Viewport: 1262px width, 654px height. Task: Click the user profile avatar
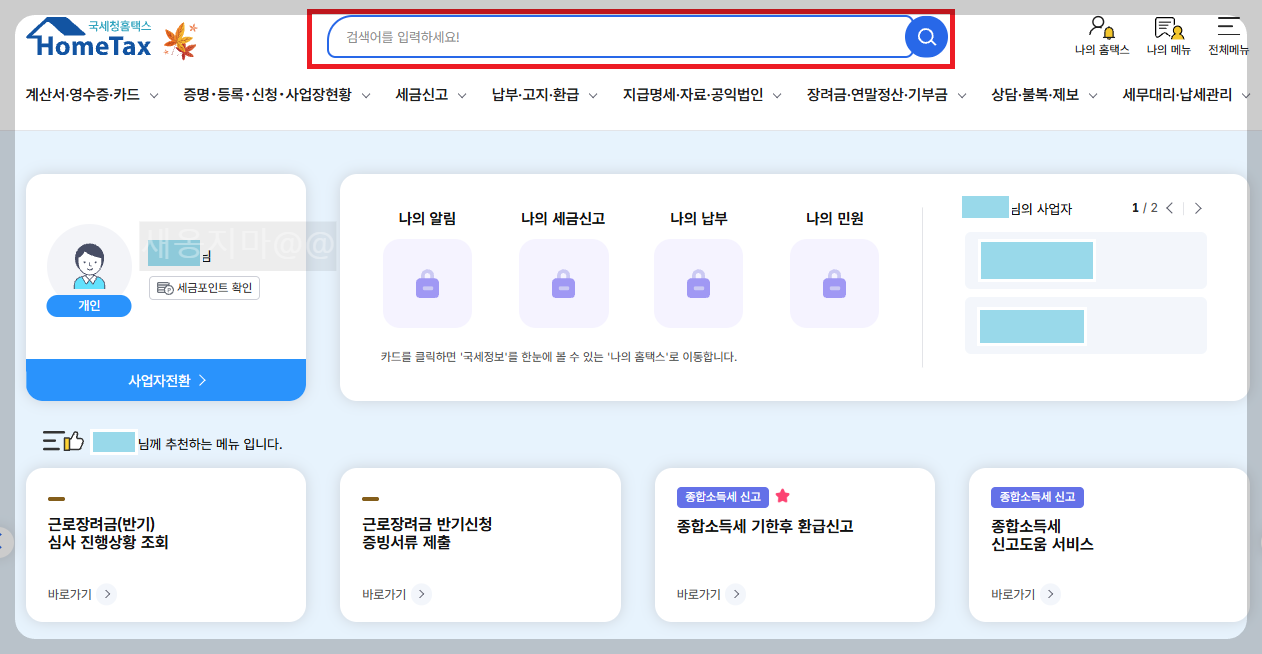[x=89, y=264]
